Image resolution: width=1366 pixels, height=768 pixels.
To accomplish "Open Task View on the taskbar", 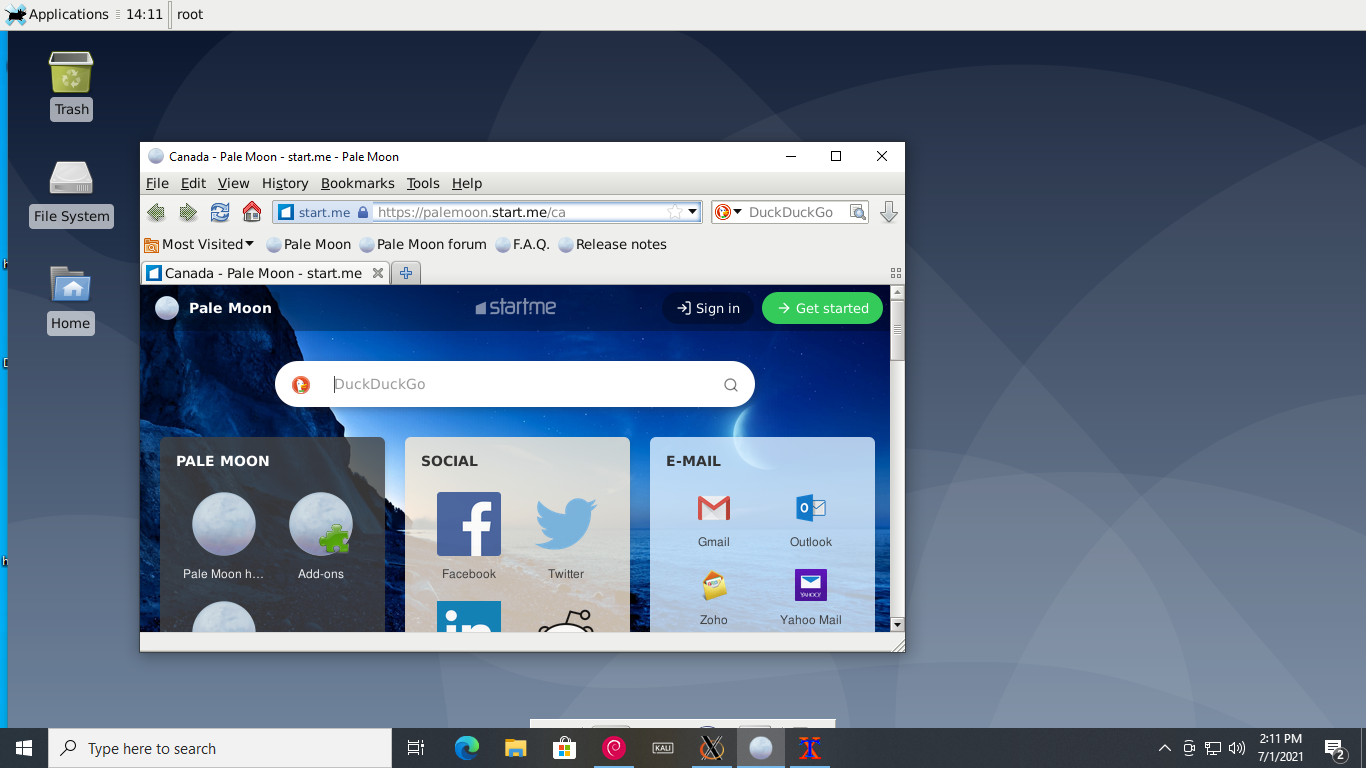I will click(416, 748).
